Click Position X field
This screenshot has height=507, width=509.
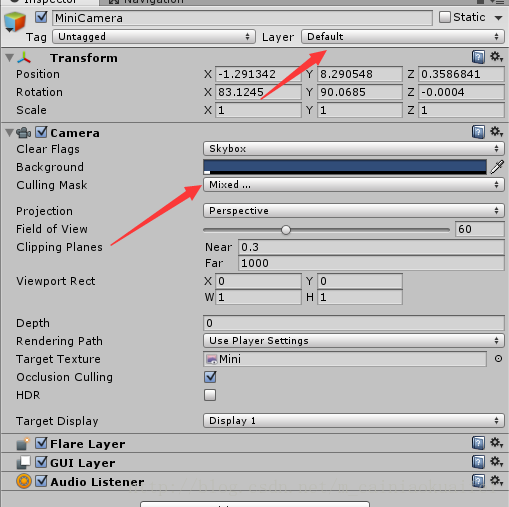pyautogui.click(x=258, y=74)
